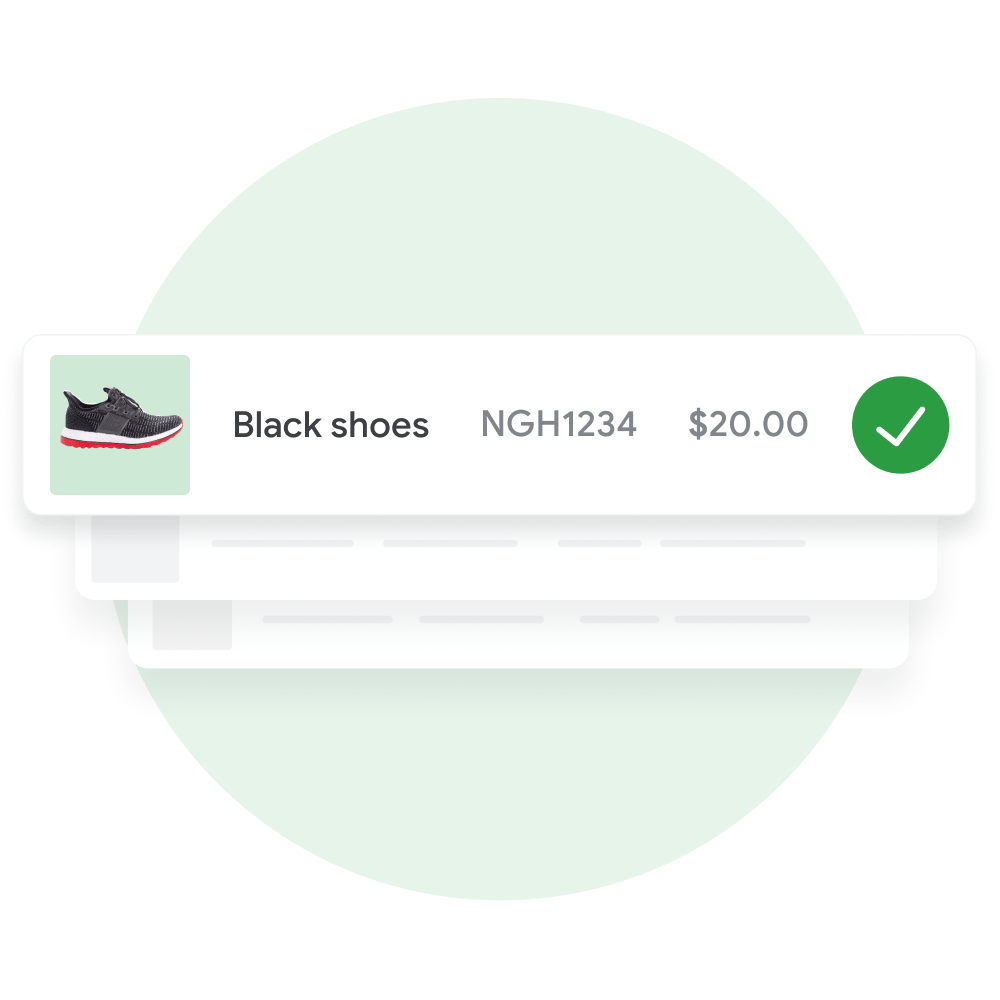Click the third row's first placeholder text bar
The image size is (1000, 1000).
tap(327, 619)
